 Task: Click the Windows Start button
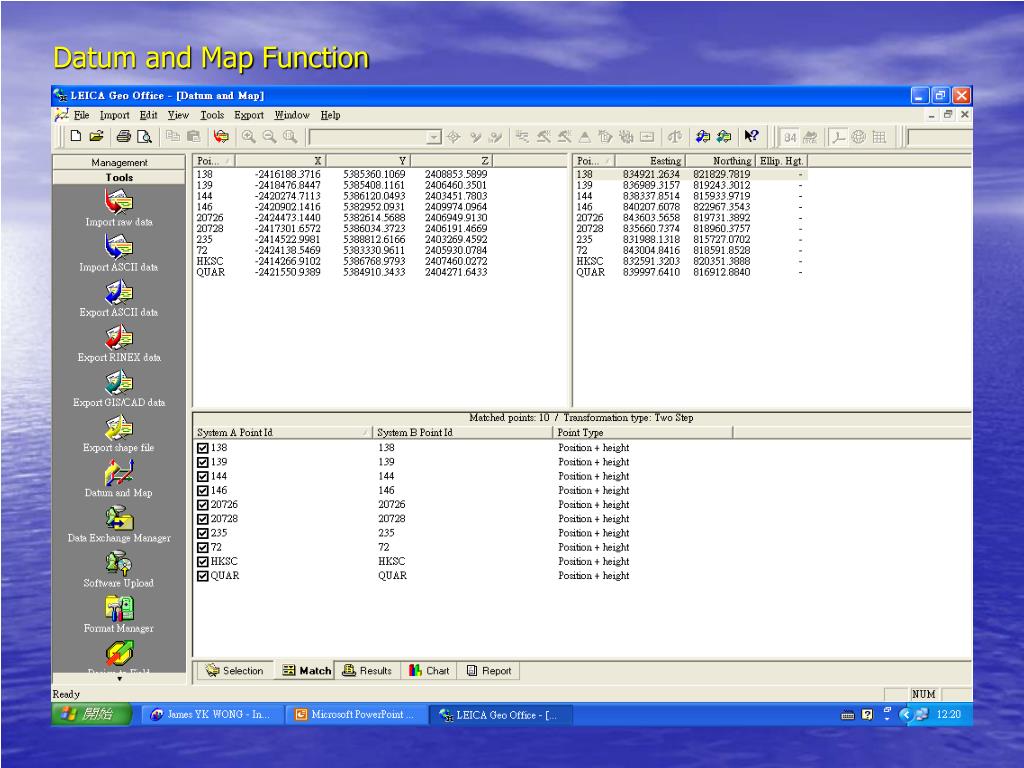(92, 714)
